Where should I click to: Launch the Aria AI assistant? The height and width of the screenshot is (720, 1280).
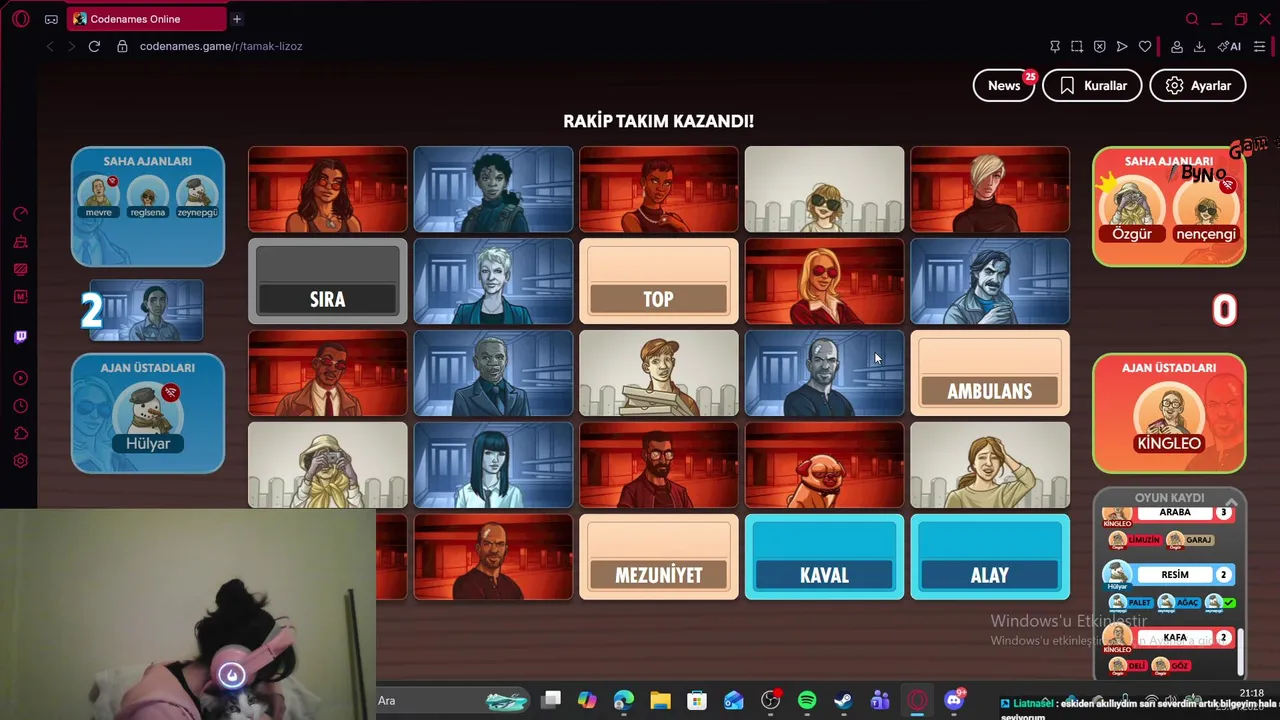click(x=1230, y=46)
